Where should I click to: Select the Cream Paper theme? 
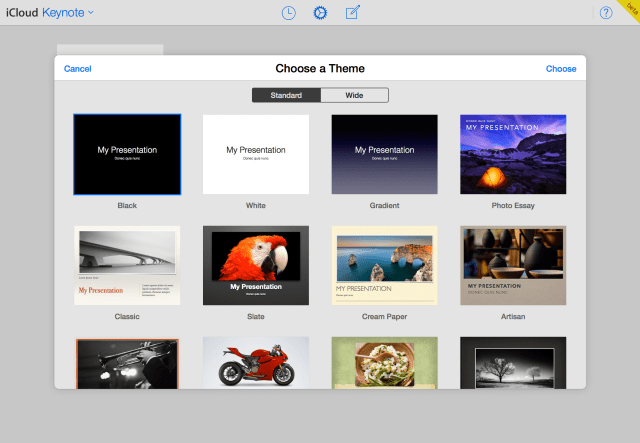coord(384,265)
